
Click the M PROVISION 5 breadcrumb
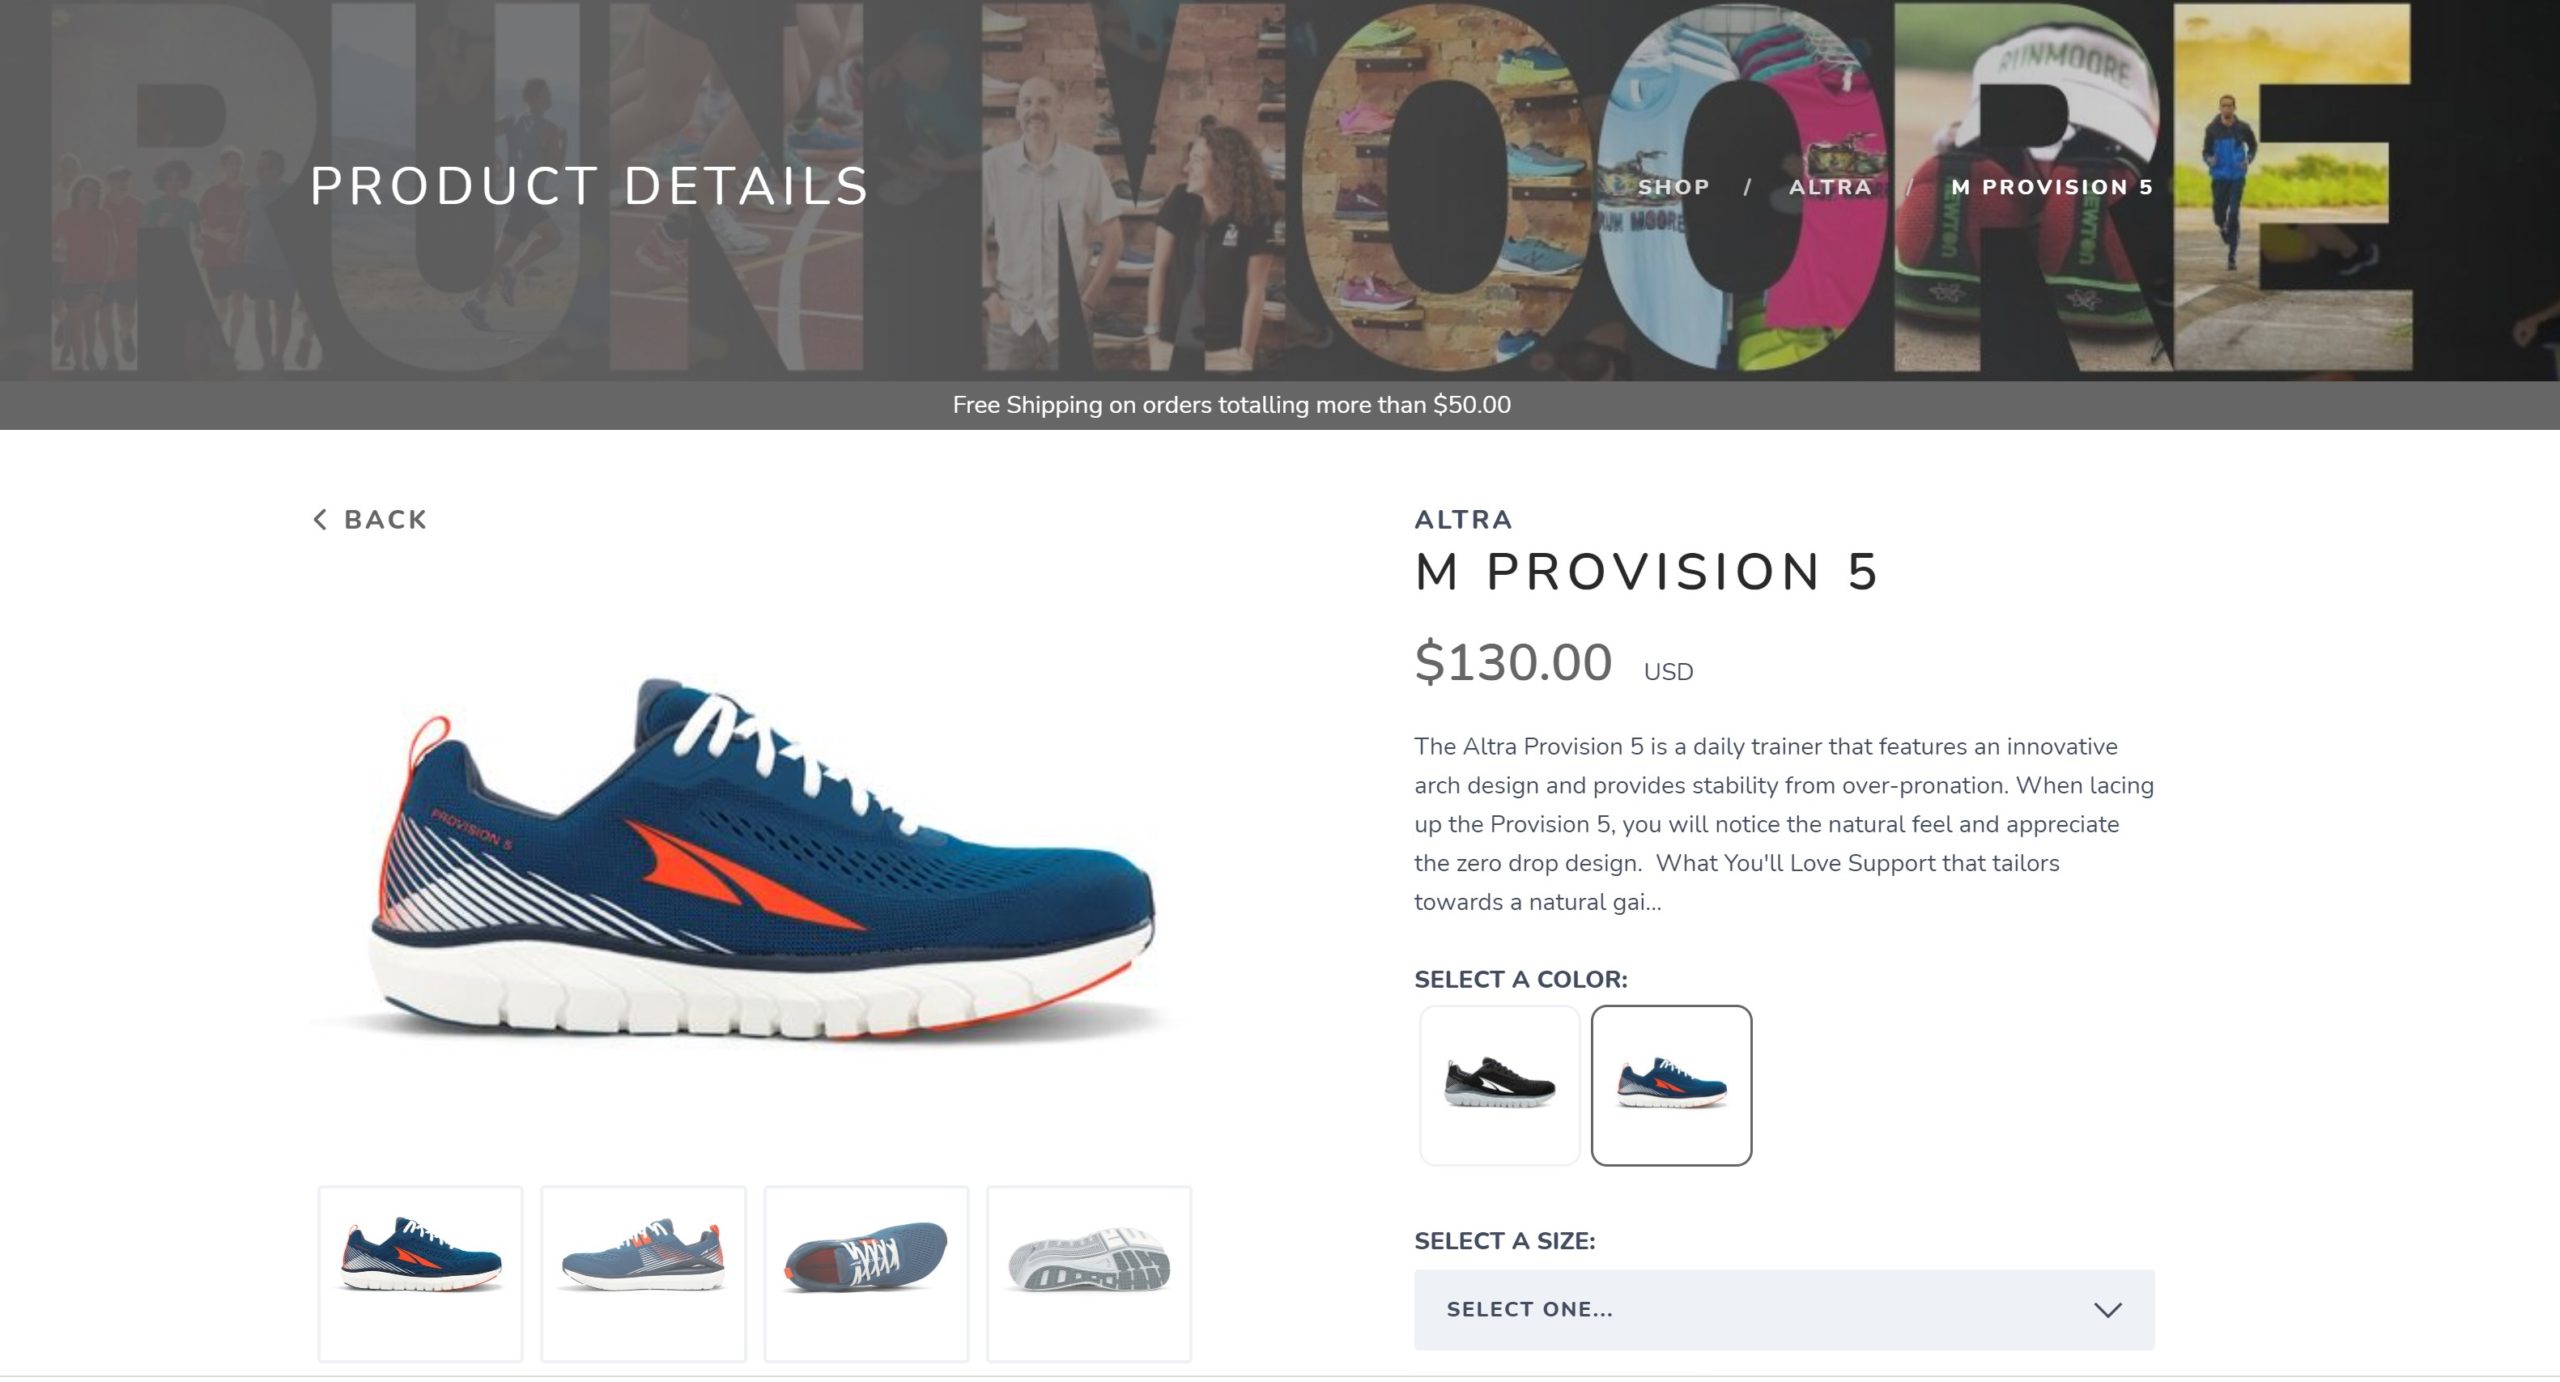click(2052, 187)
